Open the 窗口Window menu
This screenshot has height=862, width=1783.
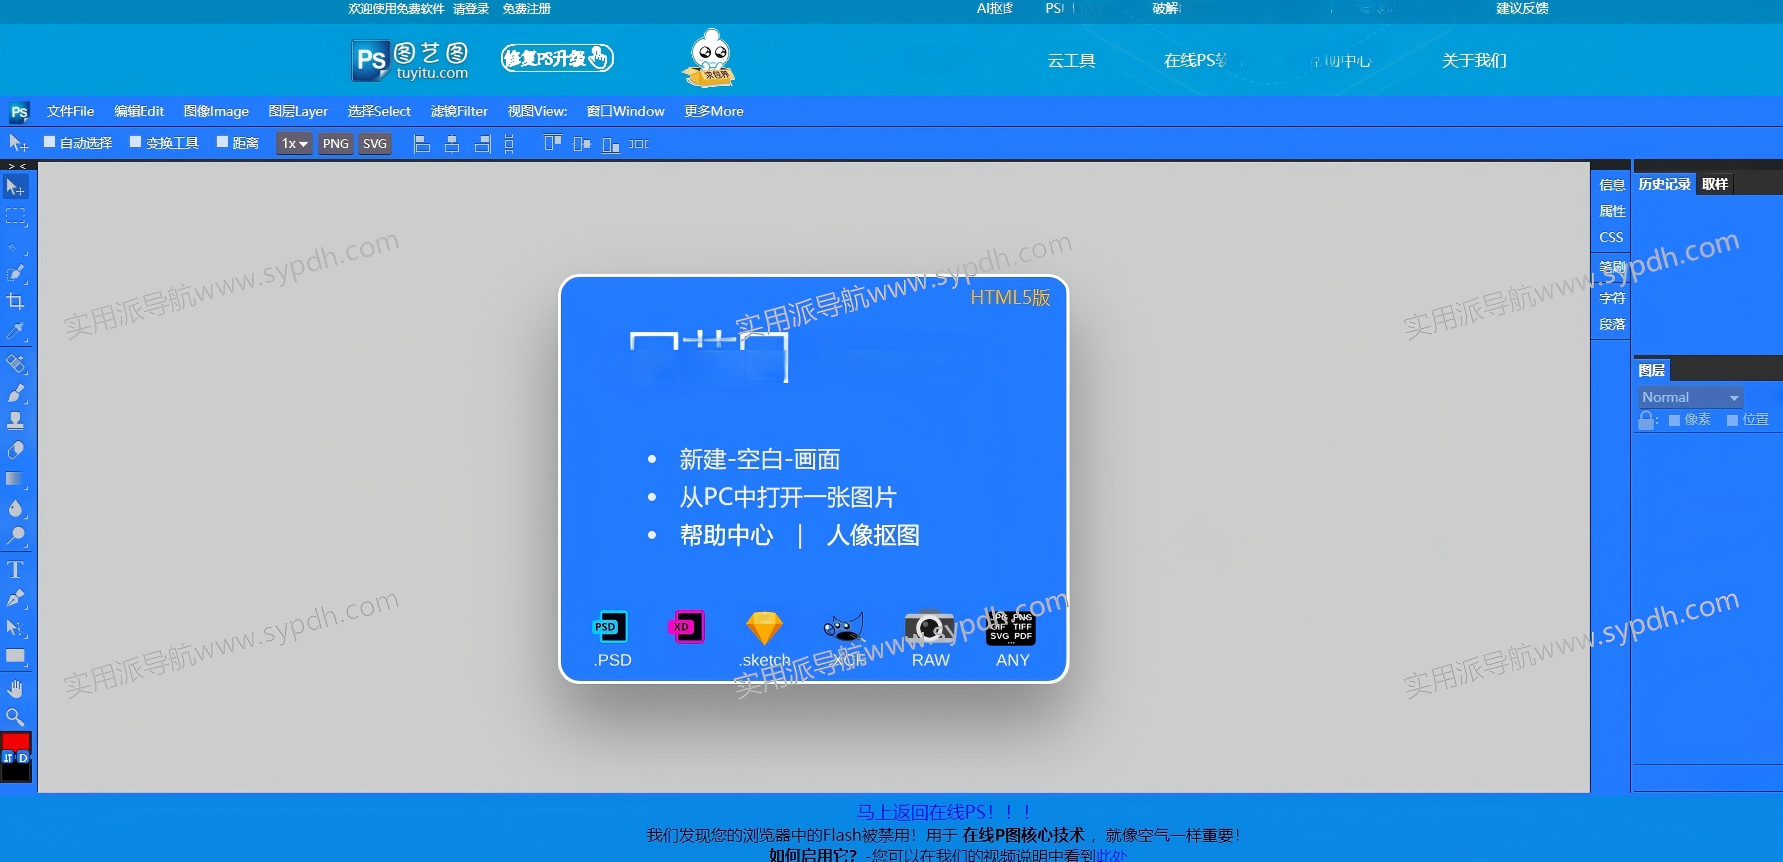tap(625, 111)
